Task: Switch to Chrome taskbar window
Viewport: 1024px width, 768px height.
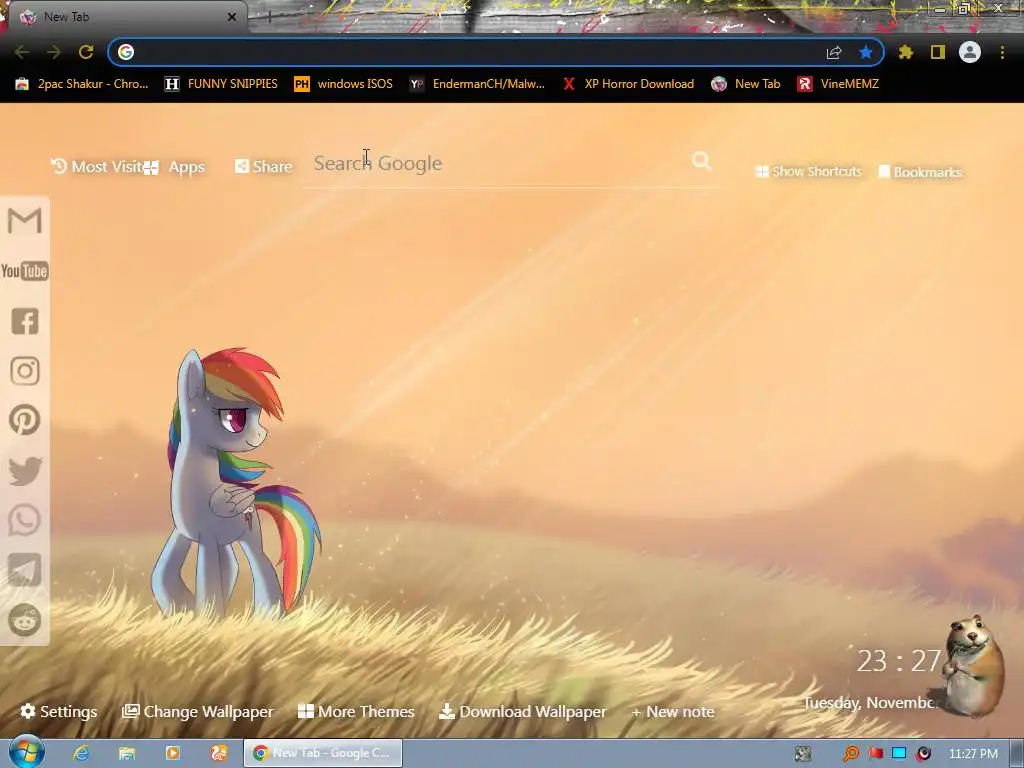Action: [323, 753]
